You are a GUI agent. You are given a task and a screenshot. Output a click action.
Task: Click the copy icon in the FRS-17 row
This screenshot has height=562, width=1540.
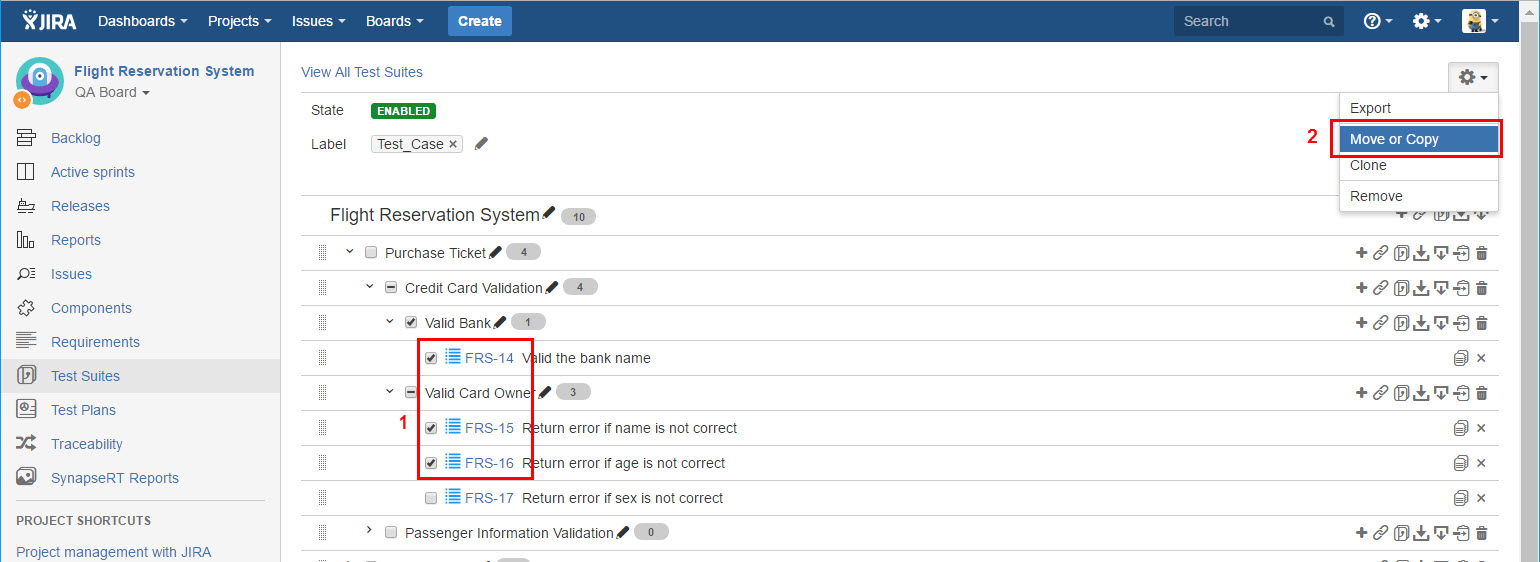pyautogui.click(x=1461, y=498)
